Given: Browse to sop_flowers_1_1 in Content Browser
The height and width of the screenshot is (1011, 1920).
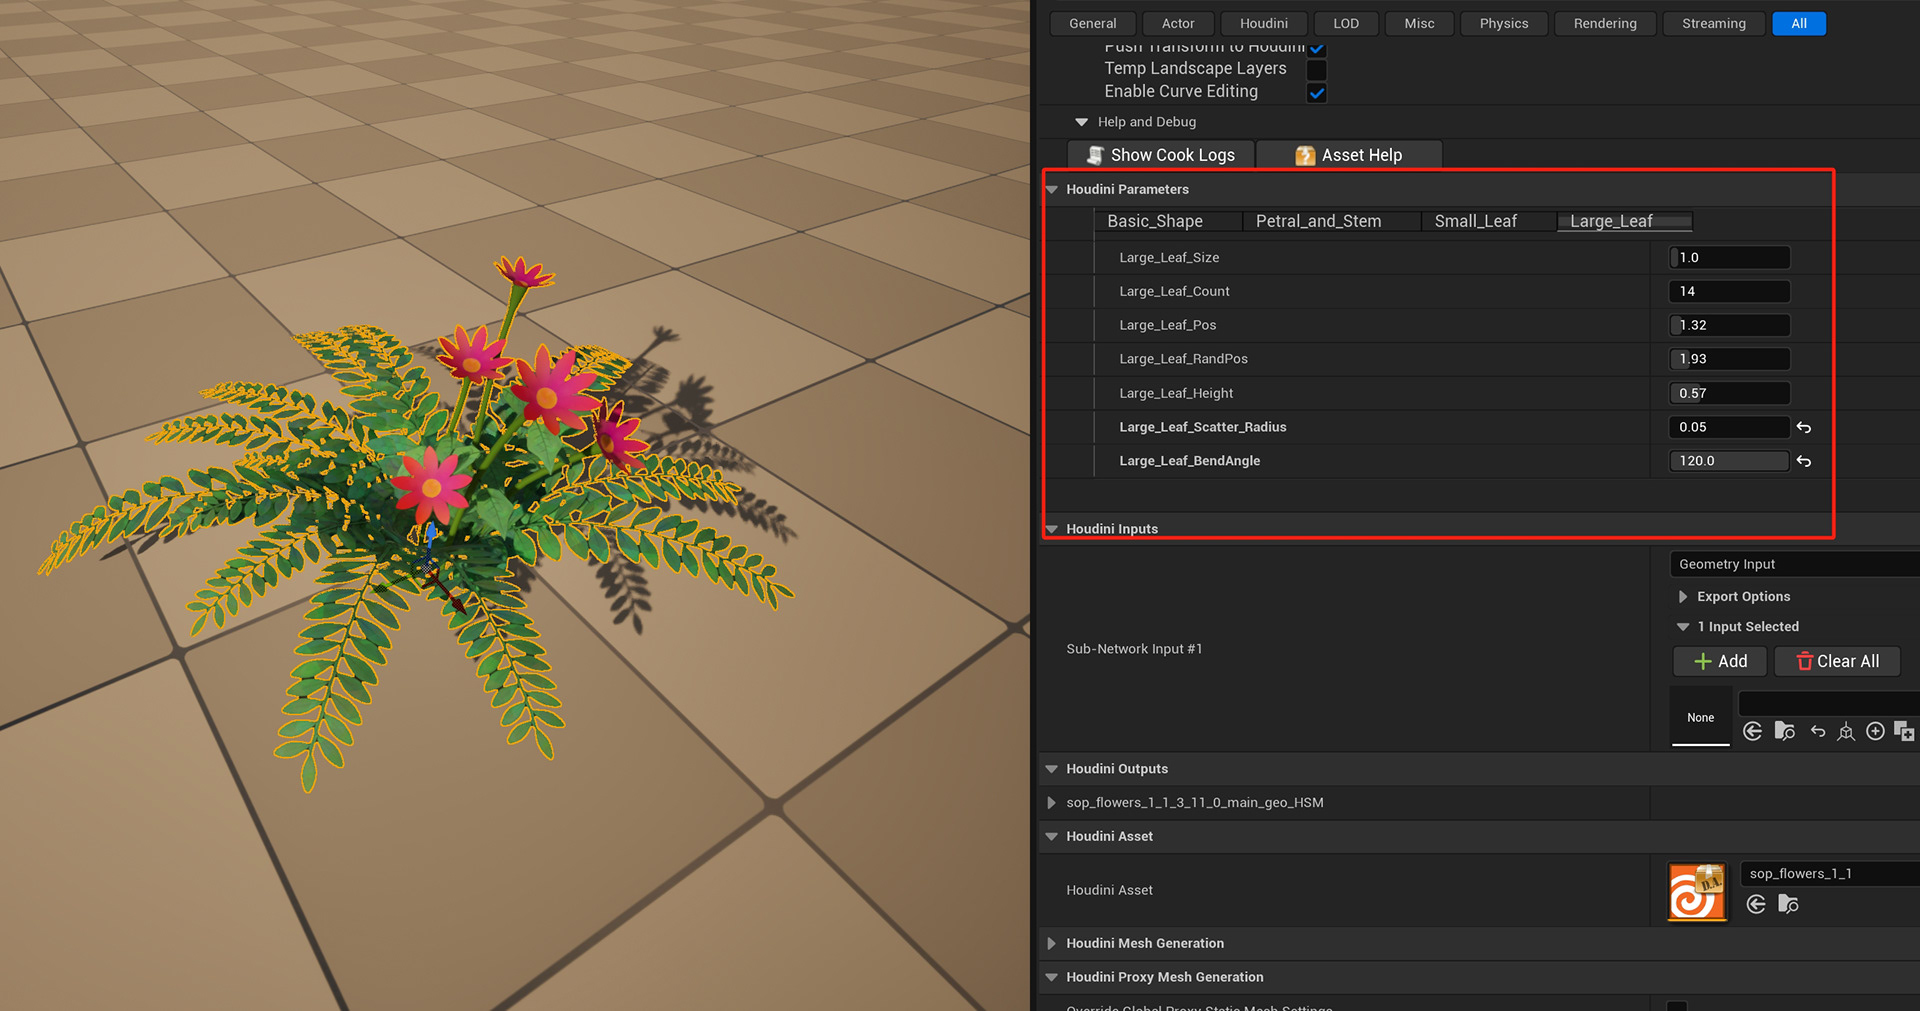Looking at the screenshot, I should click(x=1789, y=905).
